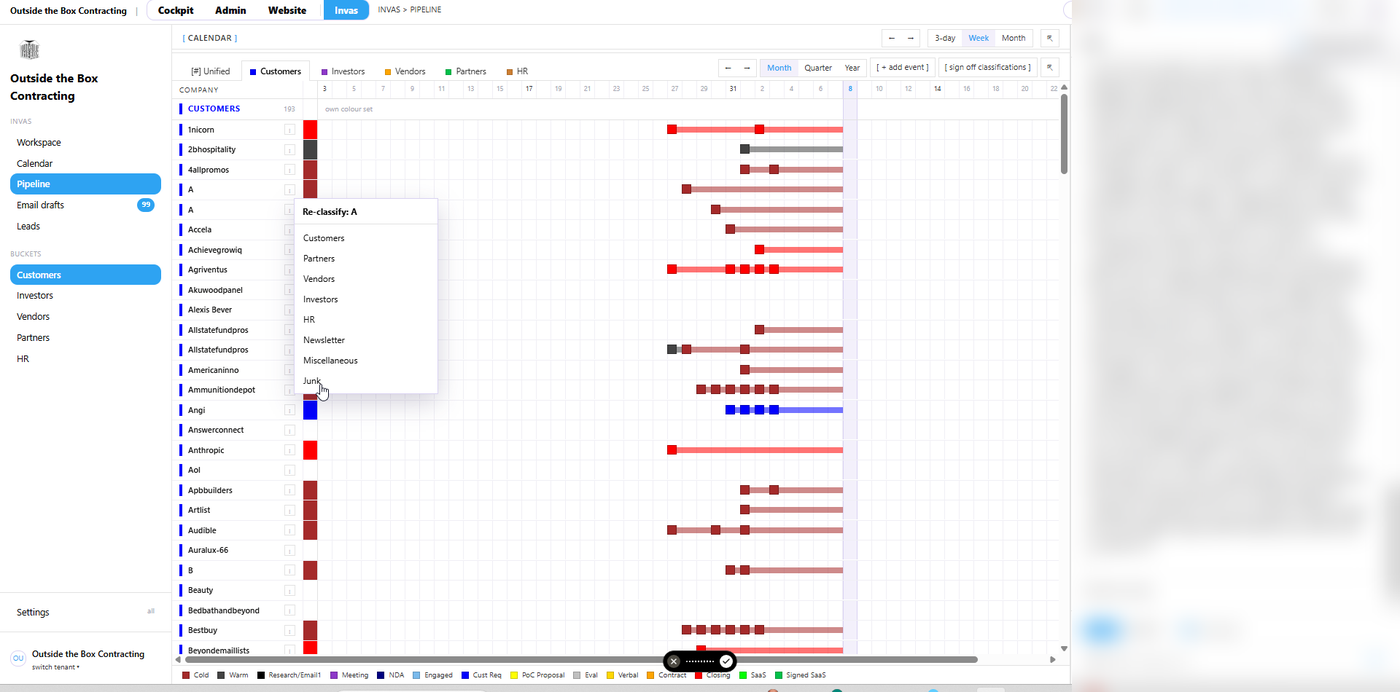Click the expand icon next to calendar Month
The image size is (1400, 692).
coord(1050,38)
